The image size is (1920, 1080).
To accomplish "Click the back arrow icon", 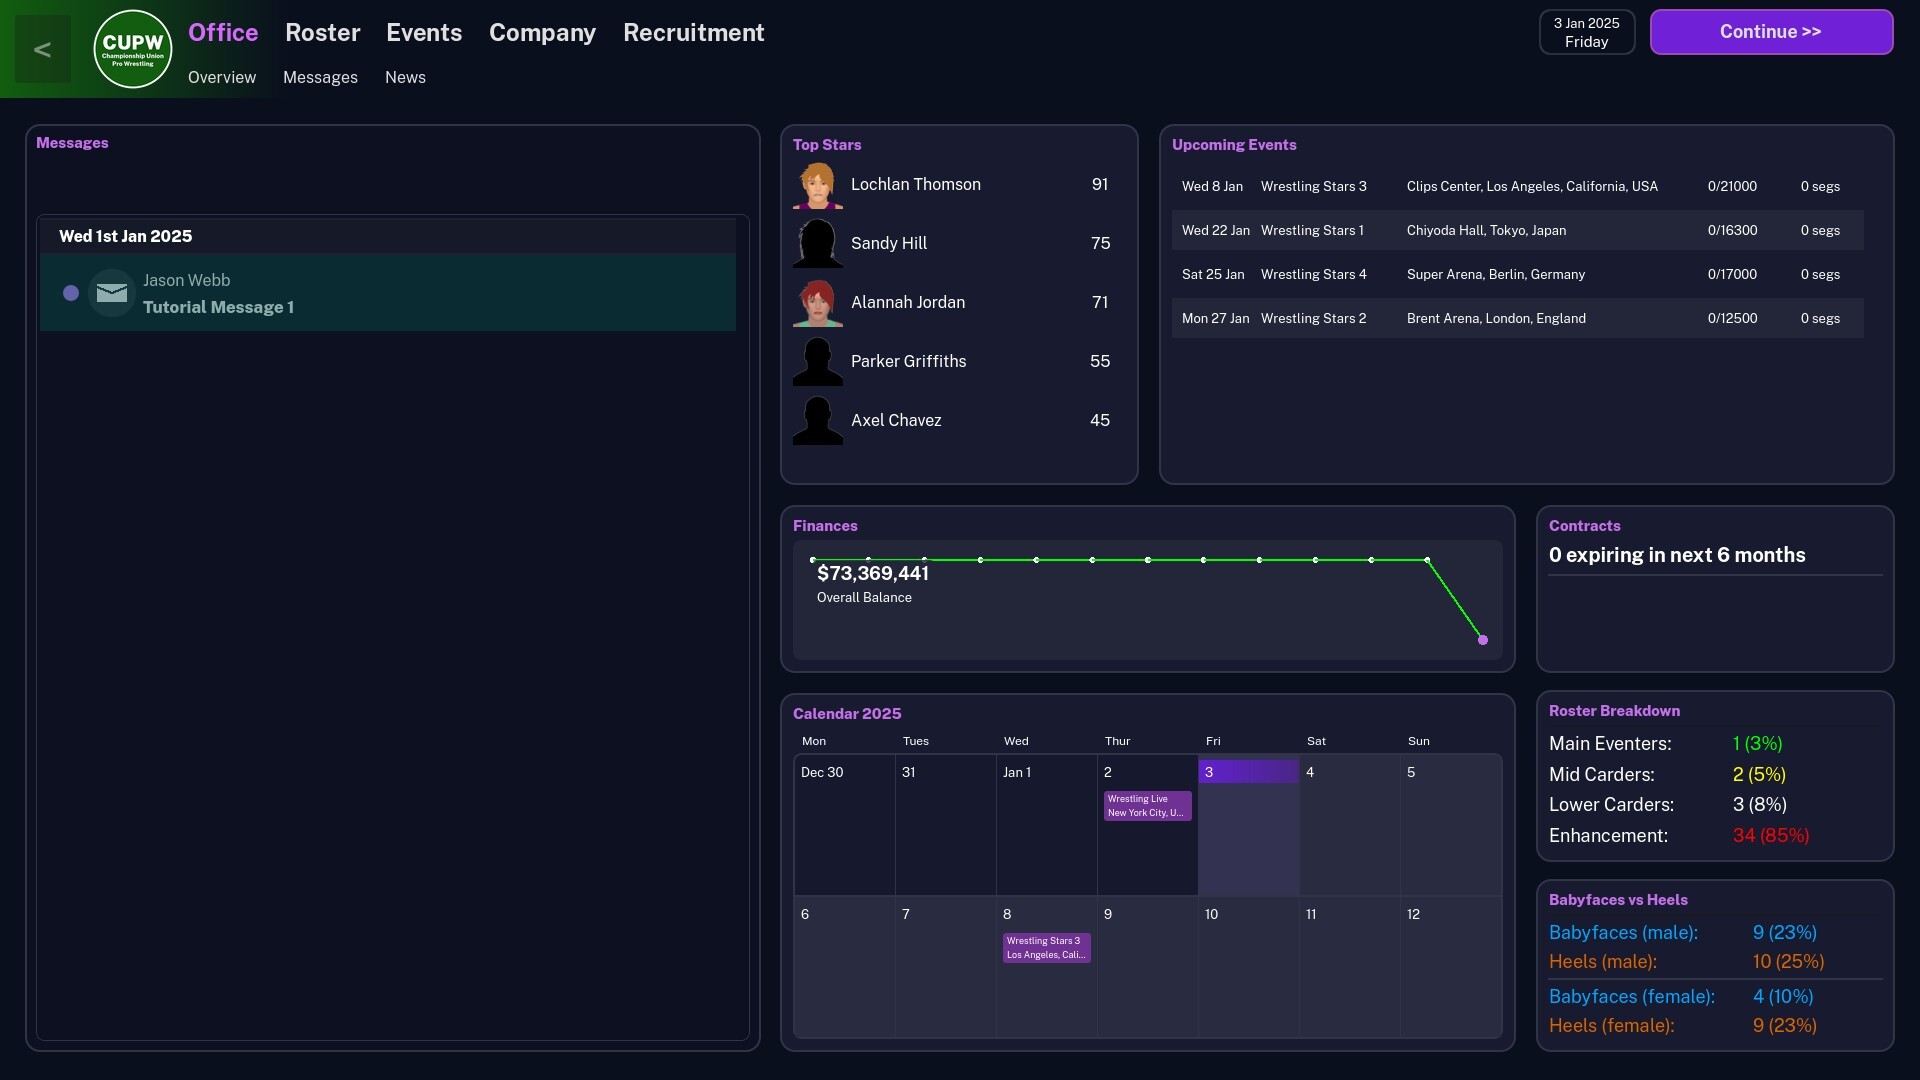I will 42,48.
